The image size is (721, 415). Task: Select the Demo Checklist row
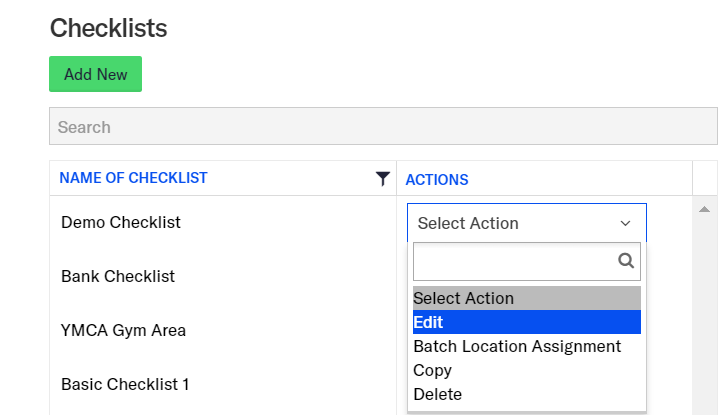point(121,222)
